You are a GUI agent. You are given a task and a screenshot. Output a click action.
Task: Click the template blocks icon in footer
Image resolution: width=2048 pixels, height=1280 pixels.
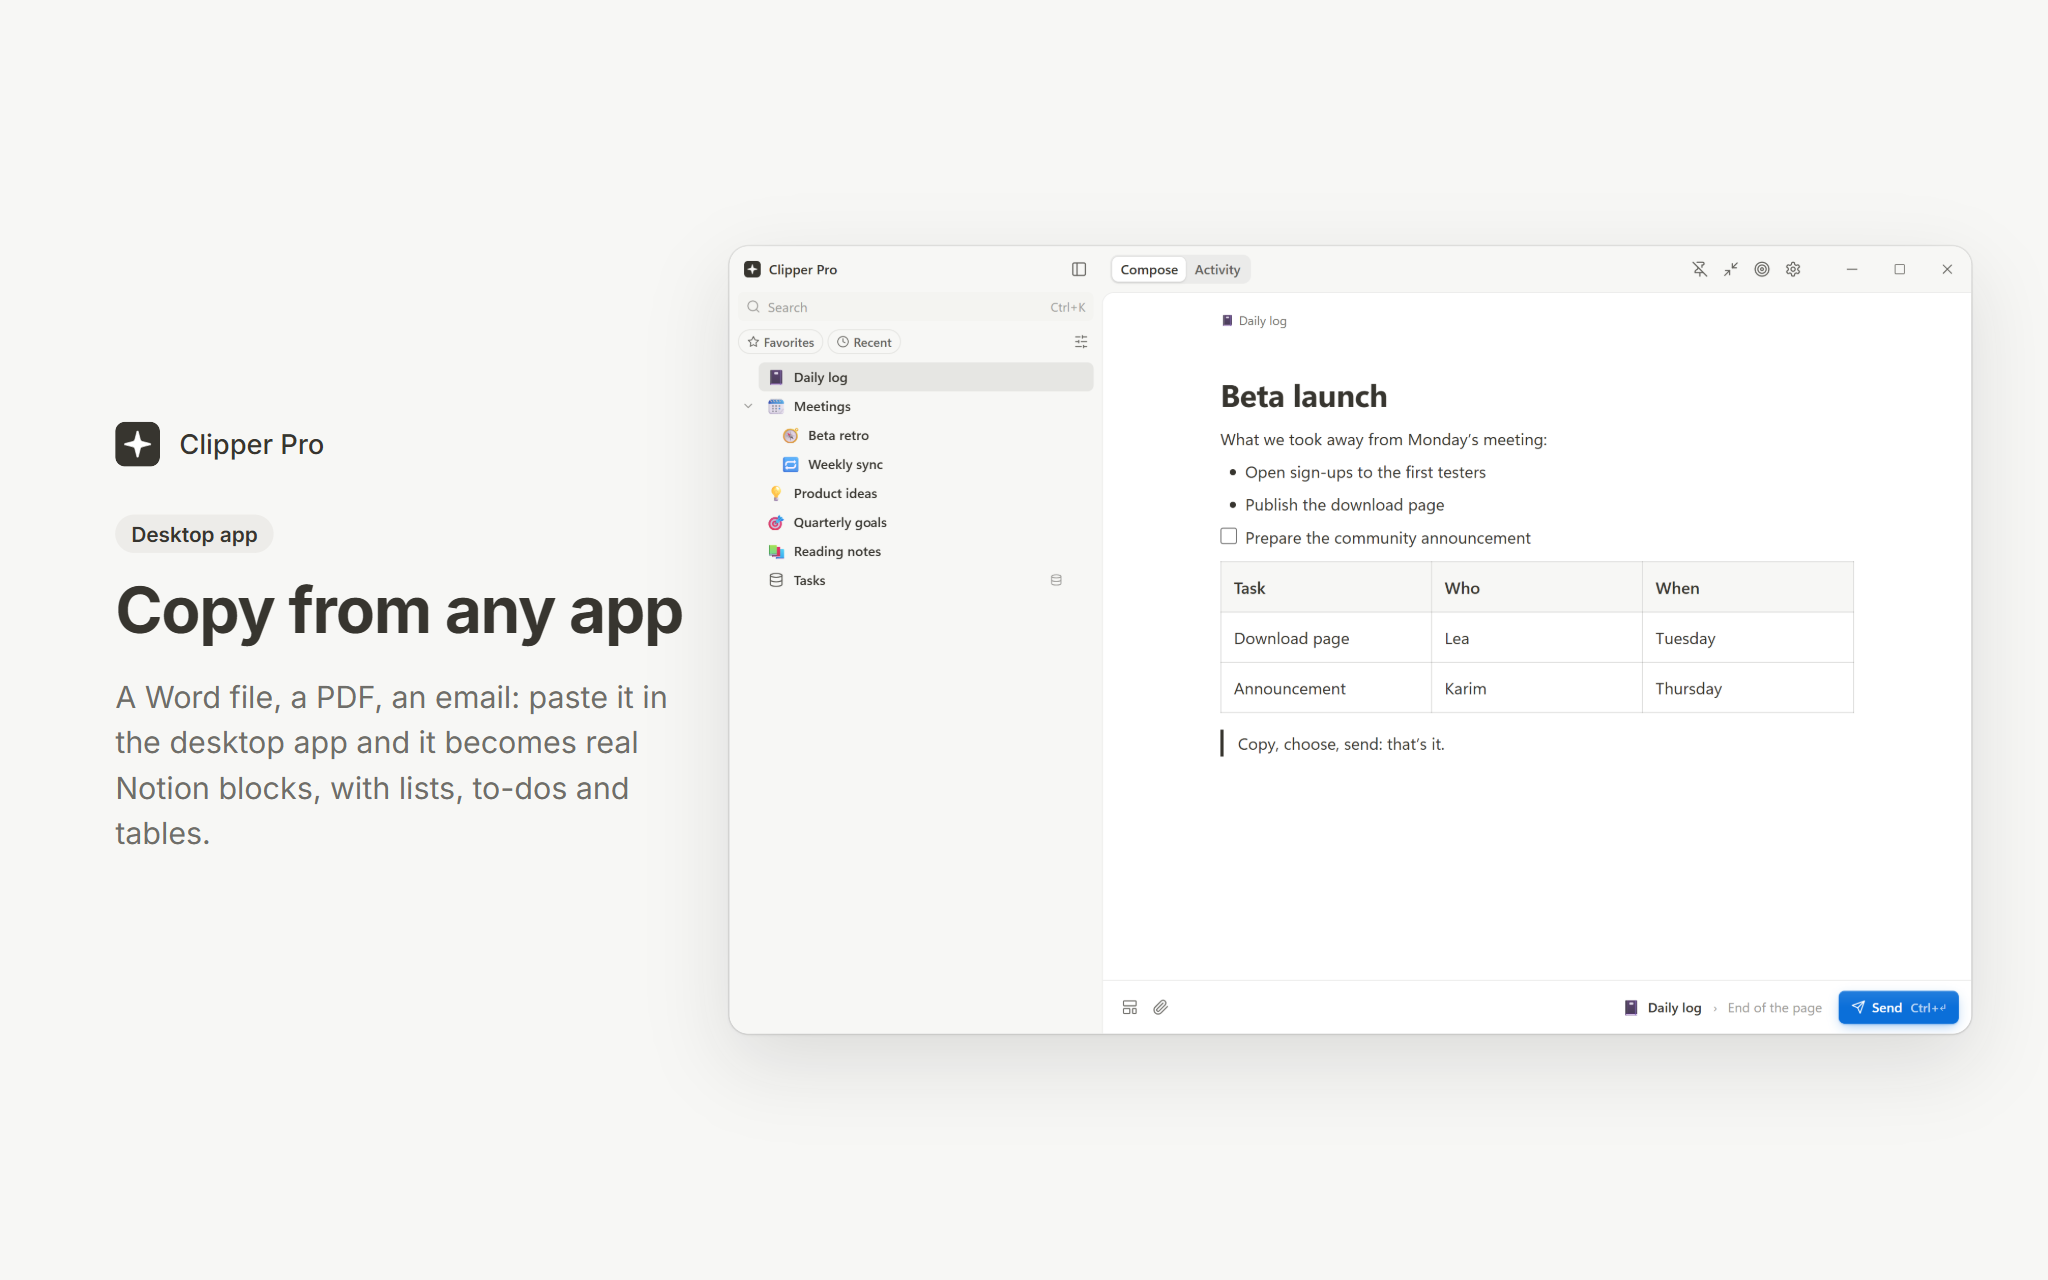coord(1130,1007)
